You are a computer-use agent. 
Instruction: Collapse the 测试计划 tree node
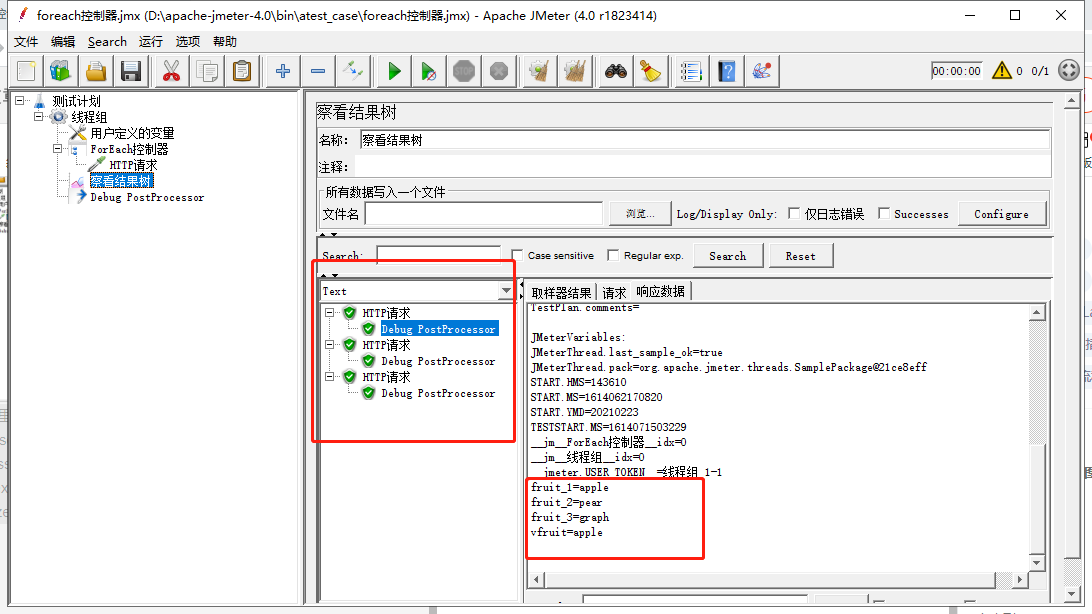[20, 101]
